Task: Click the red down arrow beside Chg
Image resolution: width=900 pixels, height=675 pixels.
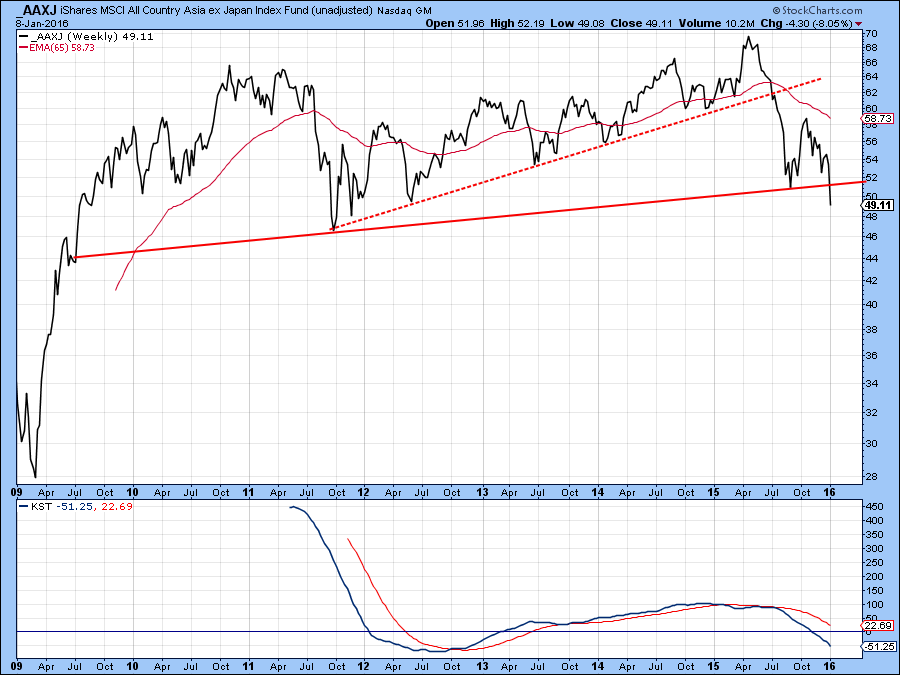Action: tap(858, 24)
